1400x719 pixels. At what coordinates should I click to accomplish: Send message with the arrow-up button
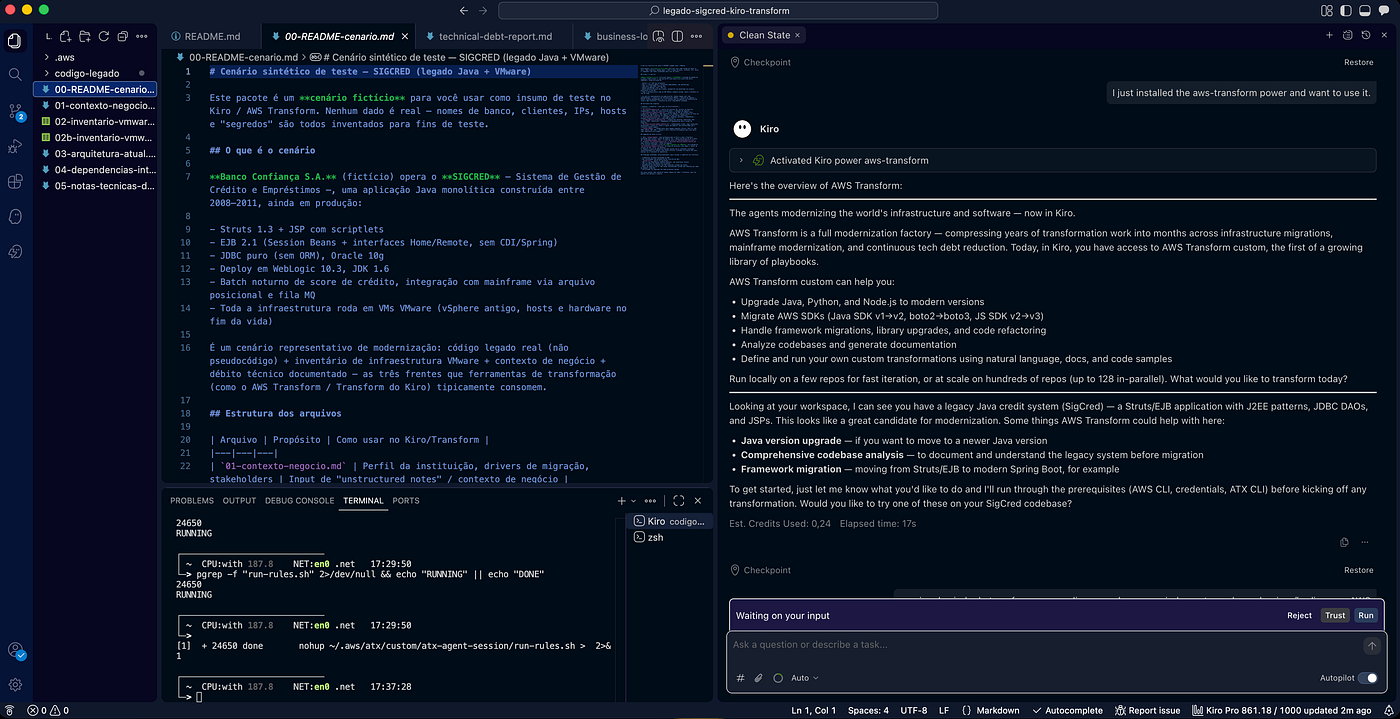coord(1373,646)
